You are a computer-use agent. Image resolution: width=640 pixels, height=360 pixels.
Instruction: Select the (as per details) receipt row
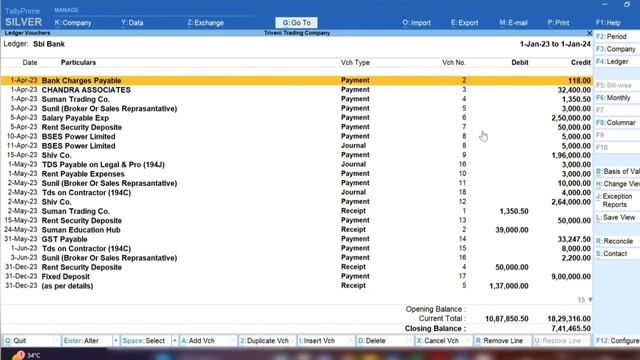coord(296,286)
